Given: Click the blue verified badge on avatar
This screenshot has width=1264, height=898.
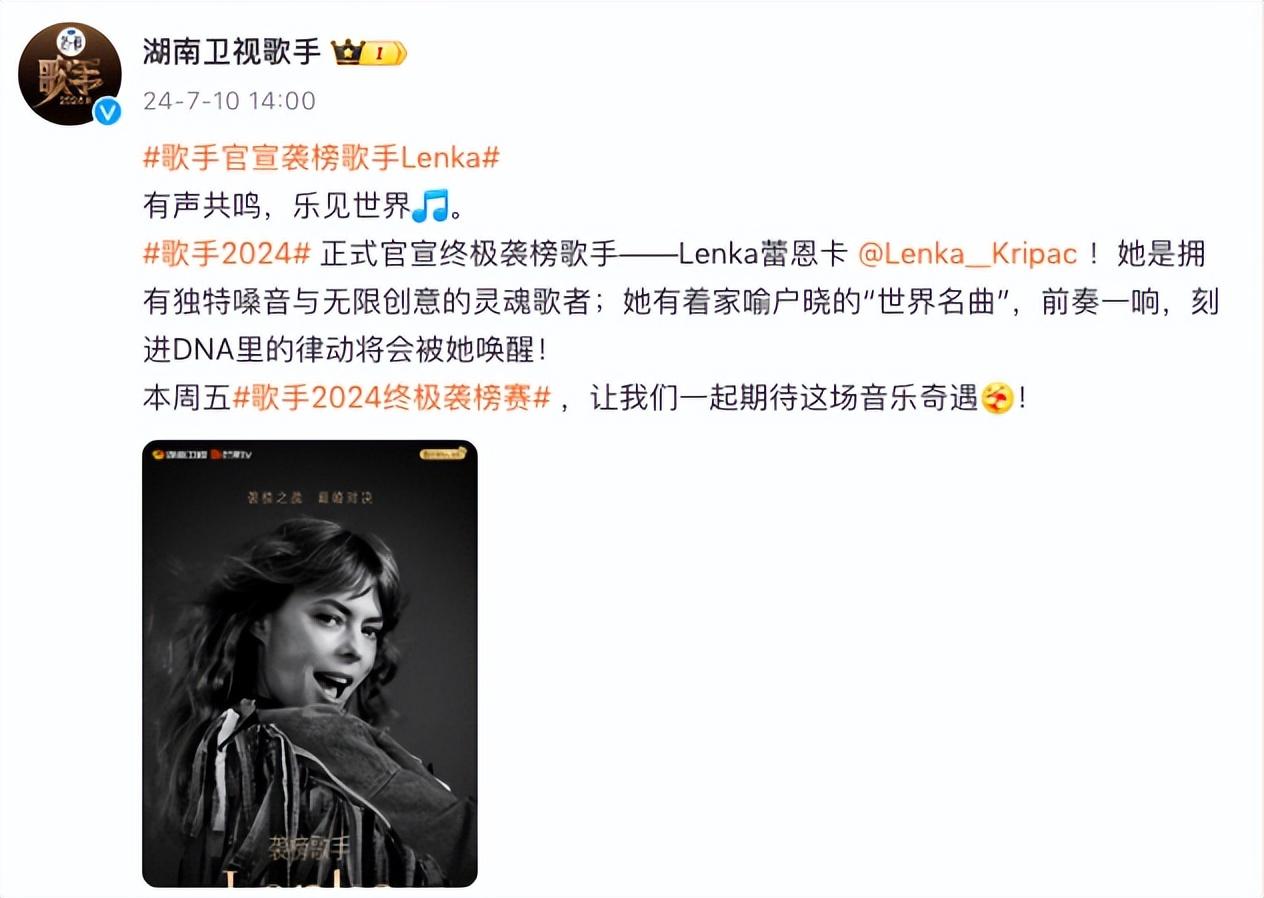Looking at the screenshot, I should coord(107,112).
